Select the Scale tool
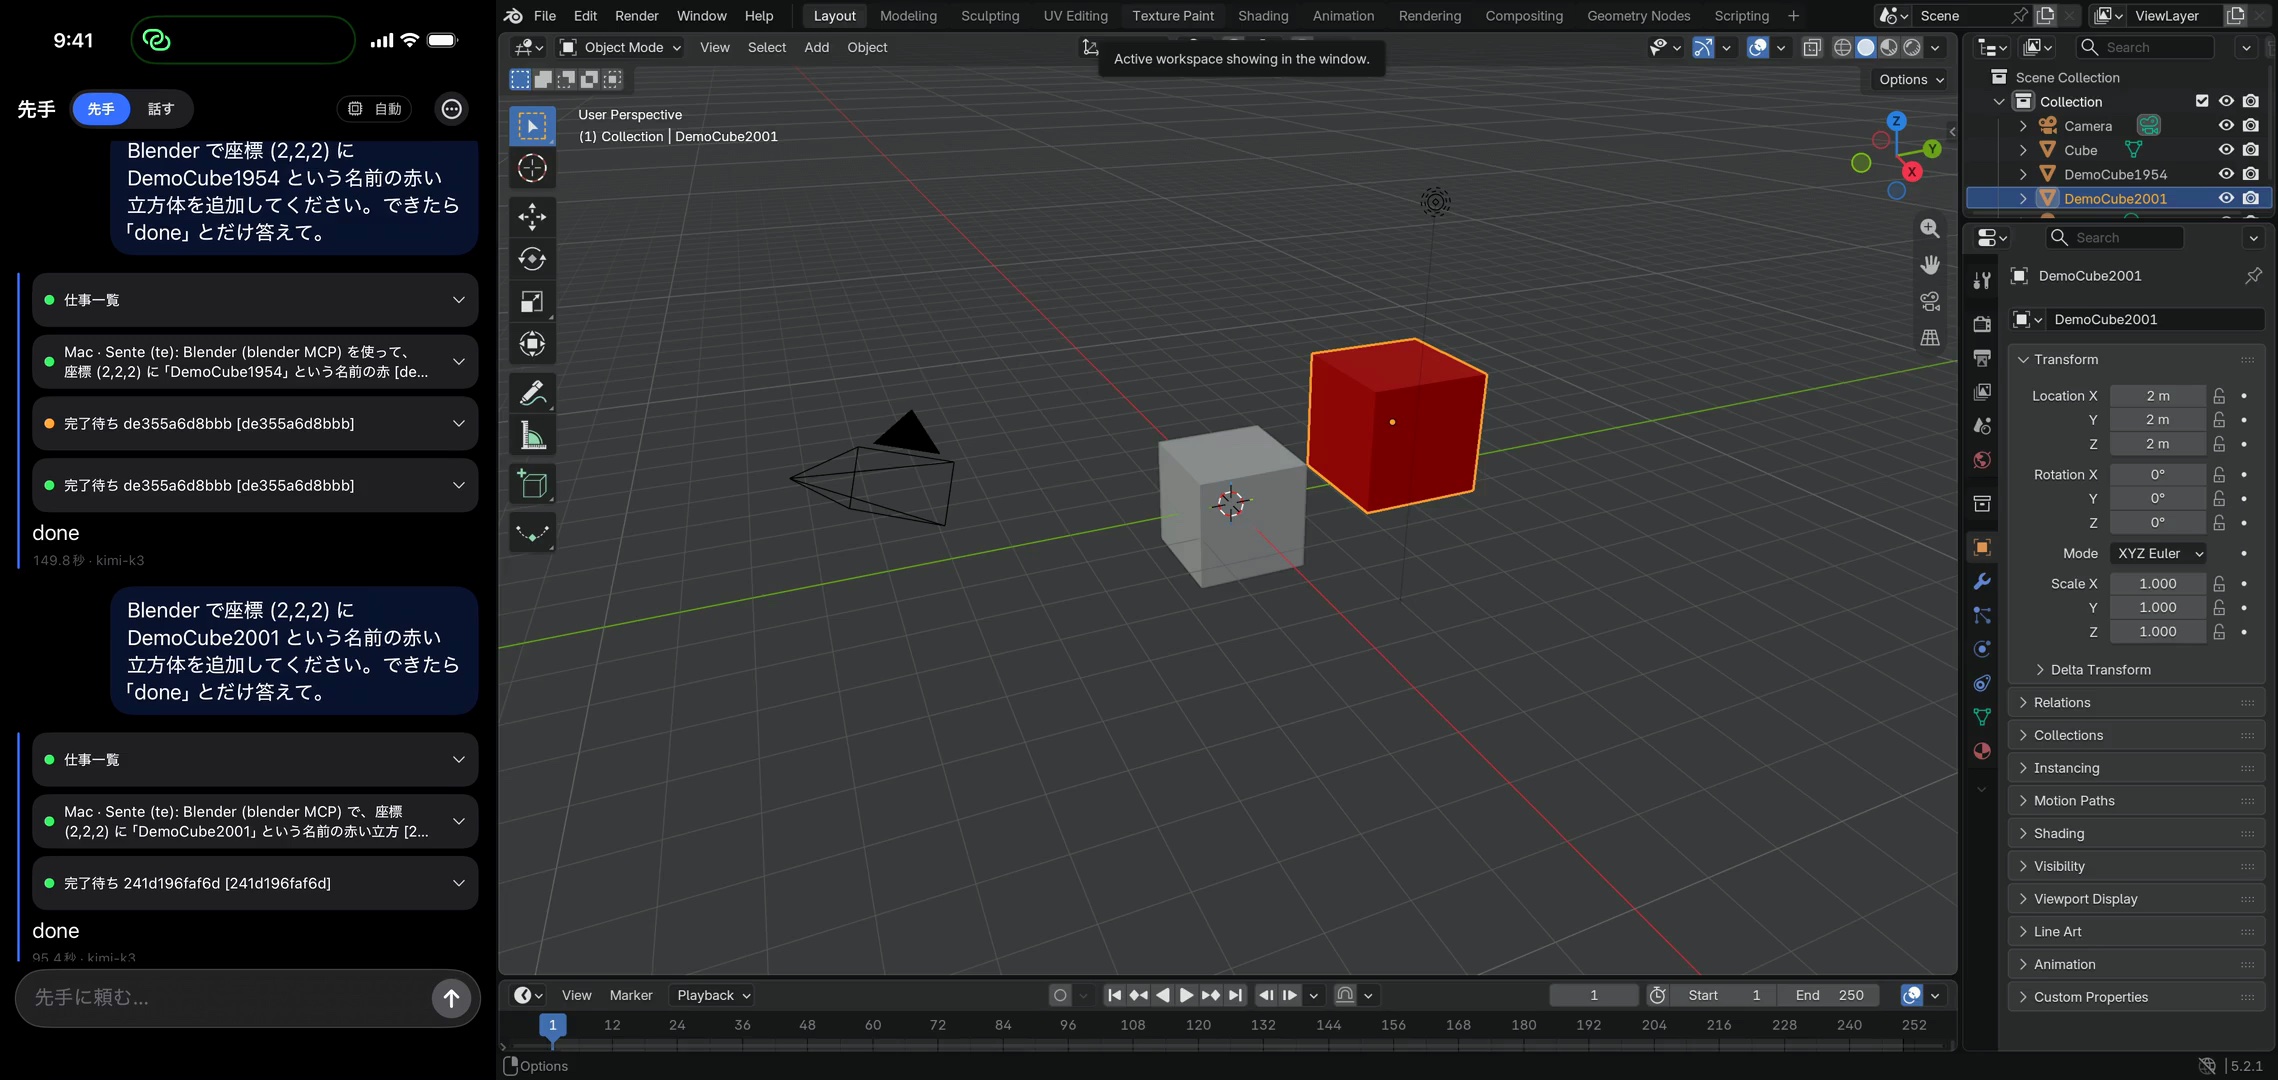Viewport: 2278px width, 1080px height. pyautogui.click(x=532, y=301)
